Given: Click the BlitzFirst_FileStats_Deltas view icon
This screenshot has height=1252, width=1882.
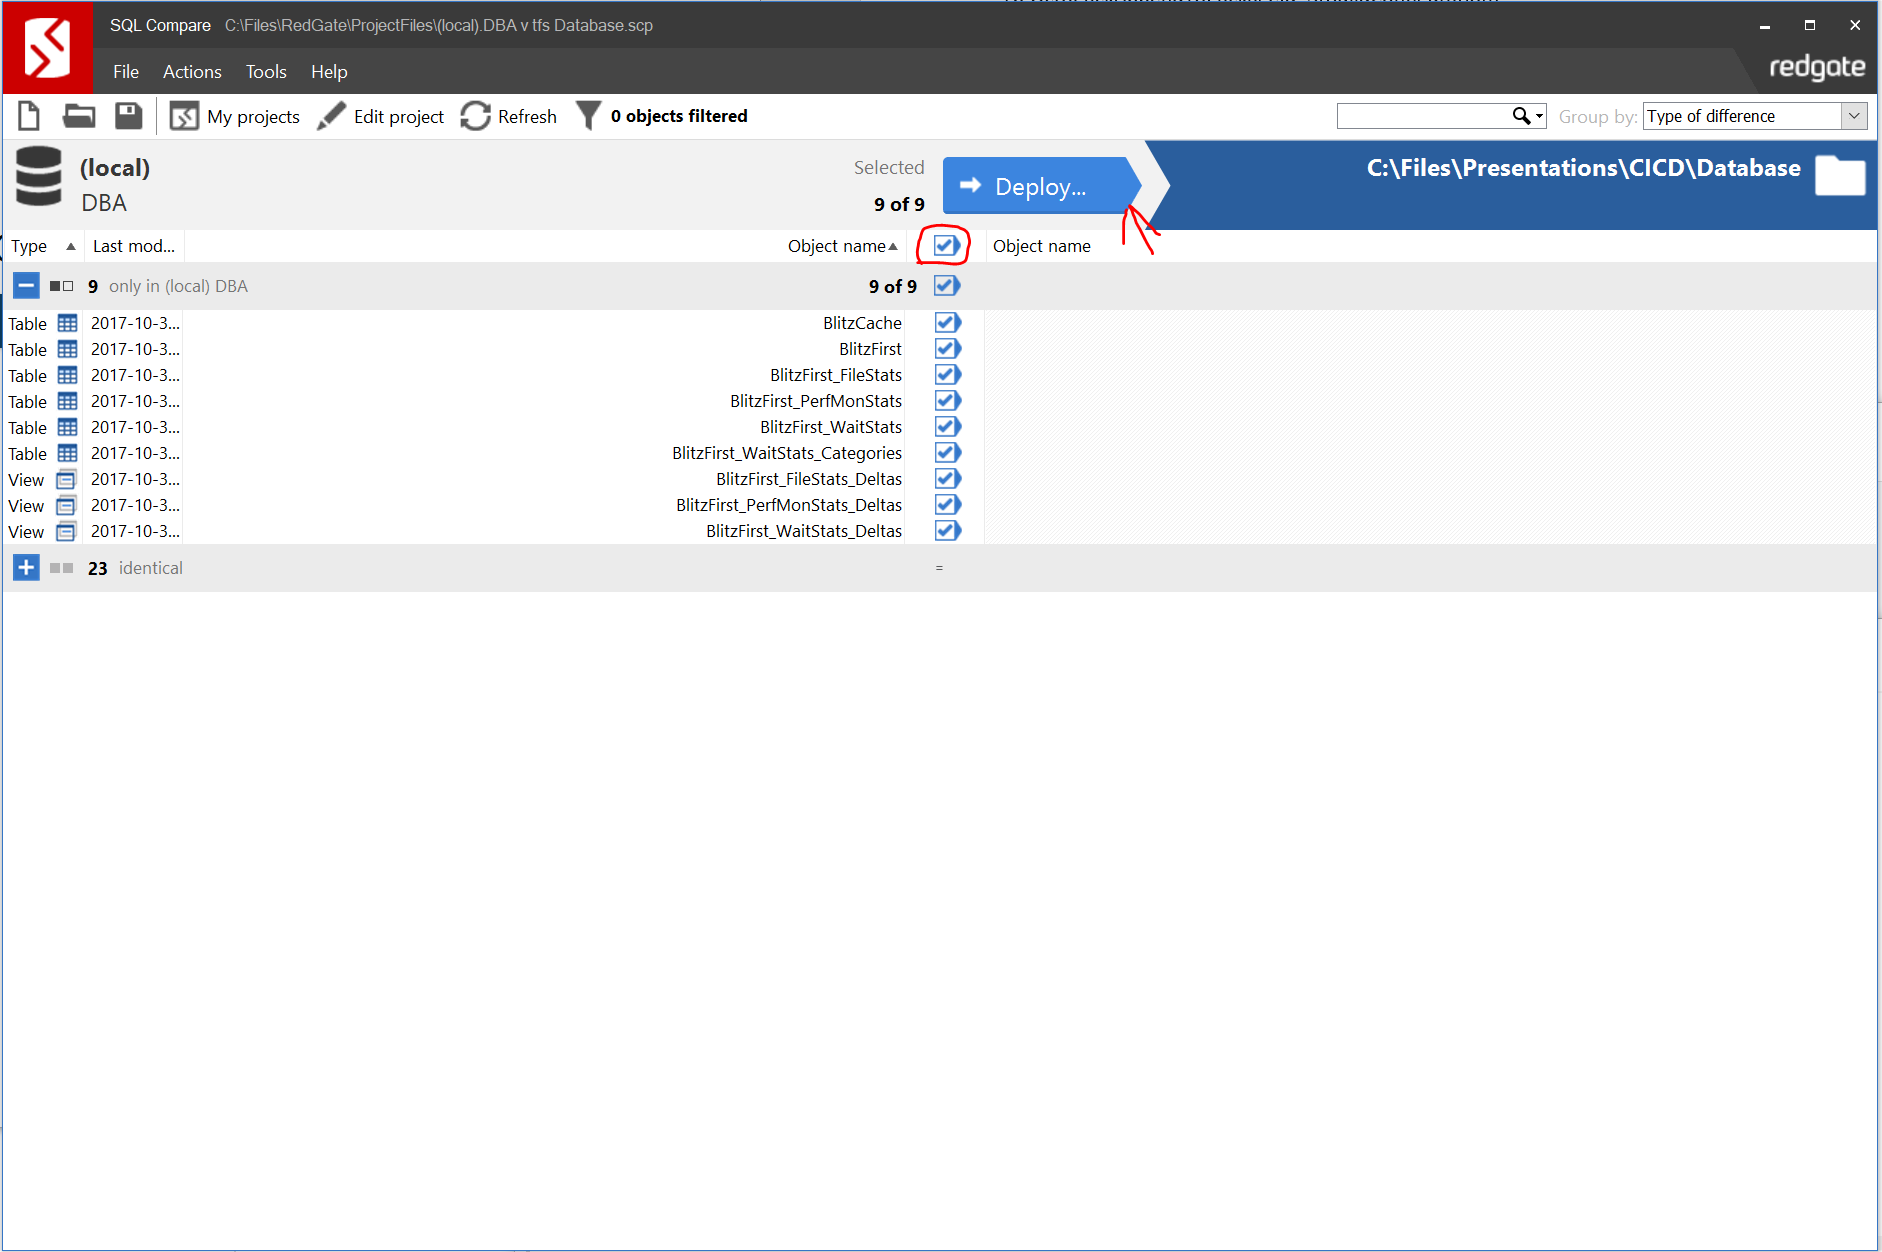Looking at the screenshot, I should 66,479.
